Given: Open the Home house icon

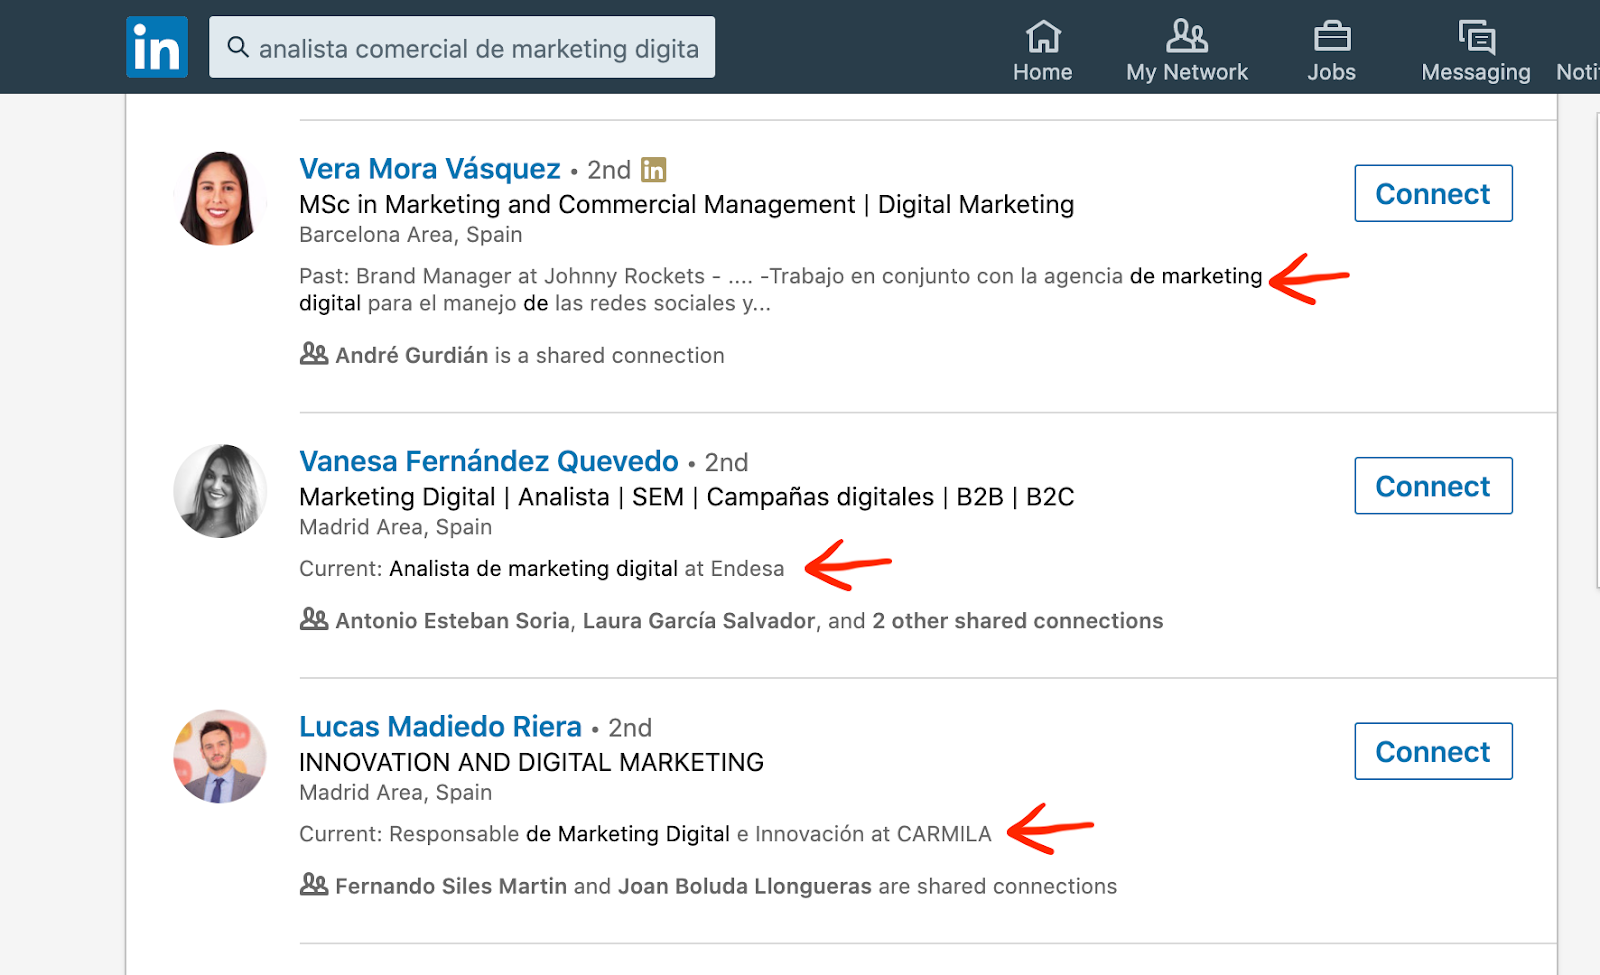Looking at the screenshot, I should (1043, 37).
